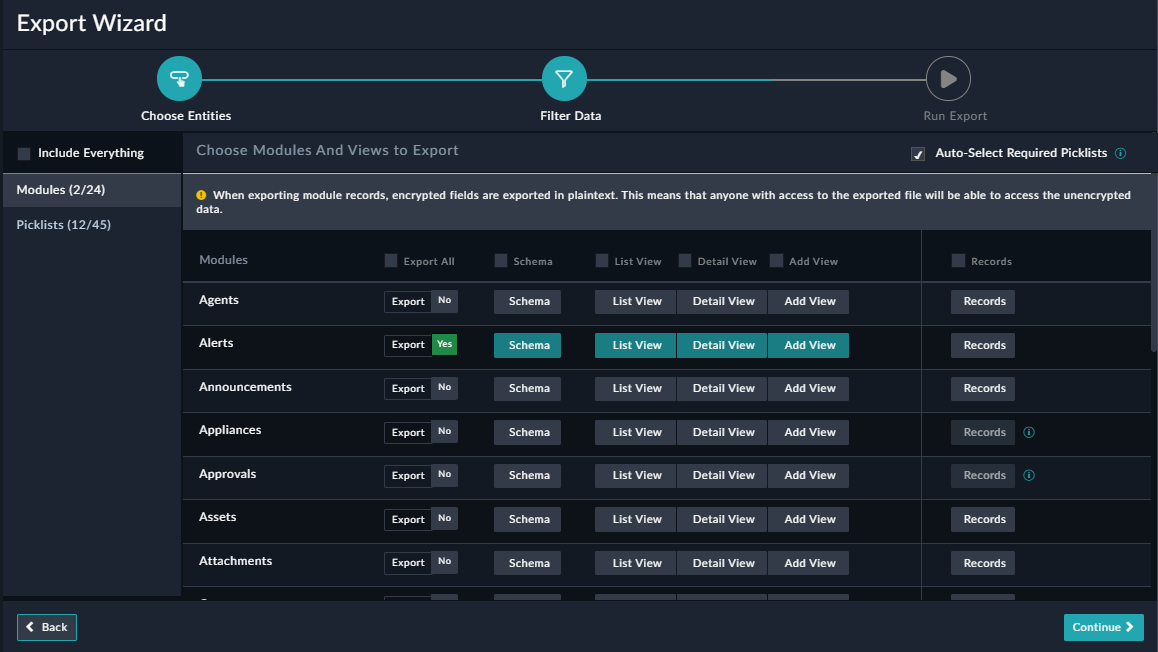This screenshot has width=1158, height=652.
Task: Click the Filter Data funnel icon
Action: pos(563,78)
